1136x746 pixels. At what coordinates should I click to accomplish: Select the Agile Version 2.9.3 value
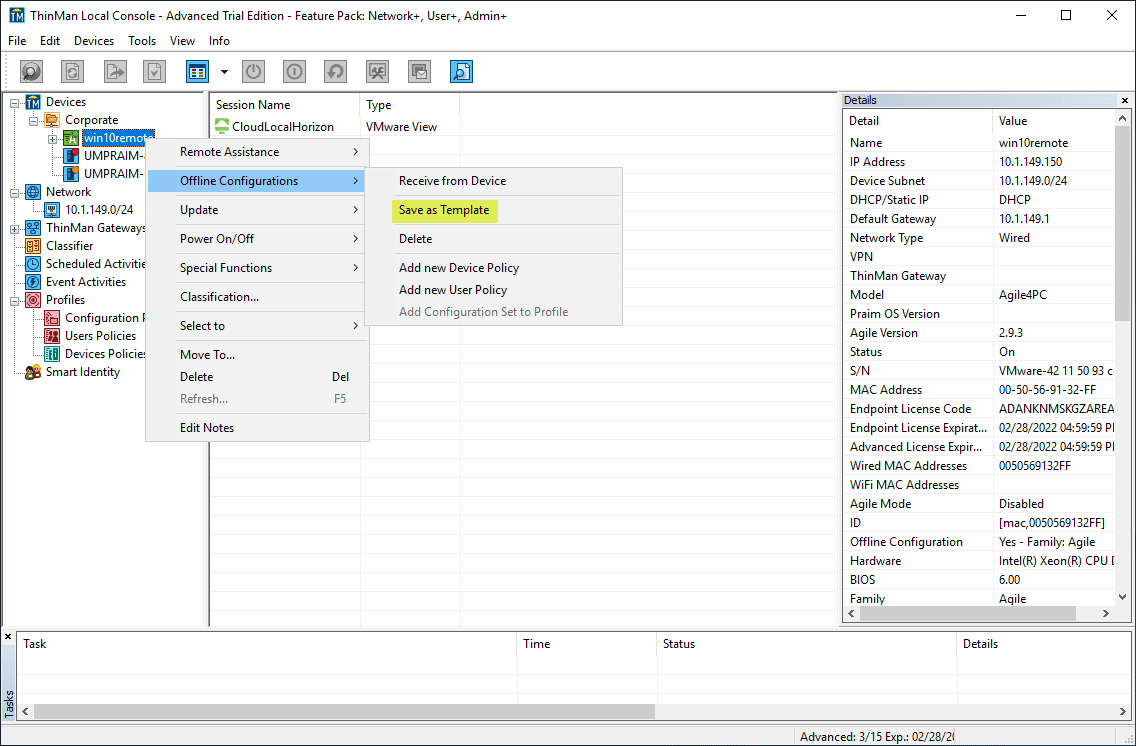(x=1011, y=333)
